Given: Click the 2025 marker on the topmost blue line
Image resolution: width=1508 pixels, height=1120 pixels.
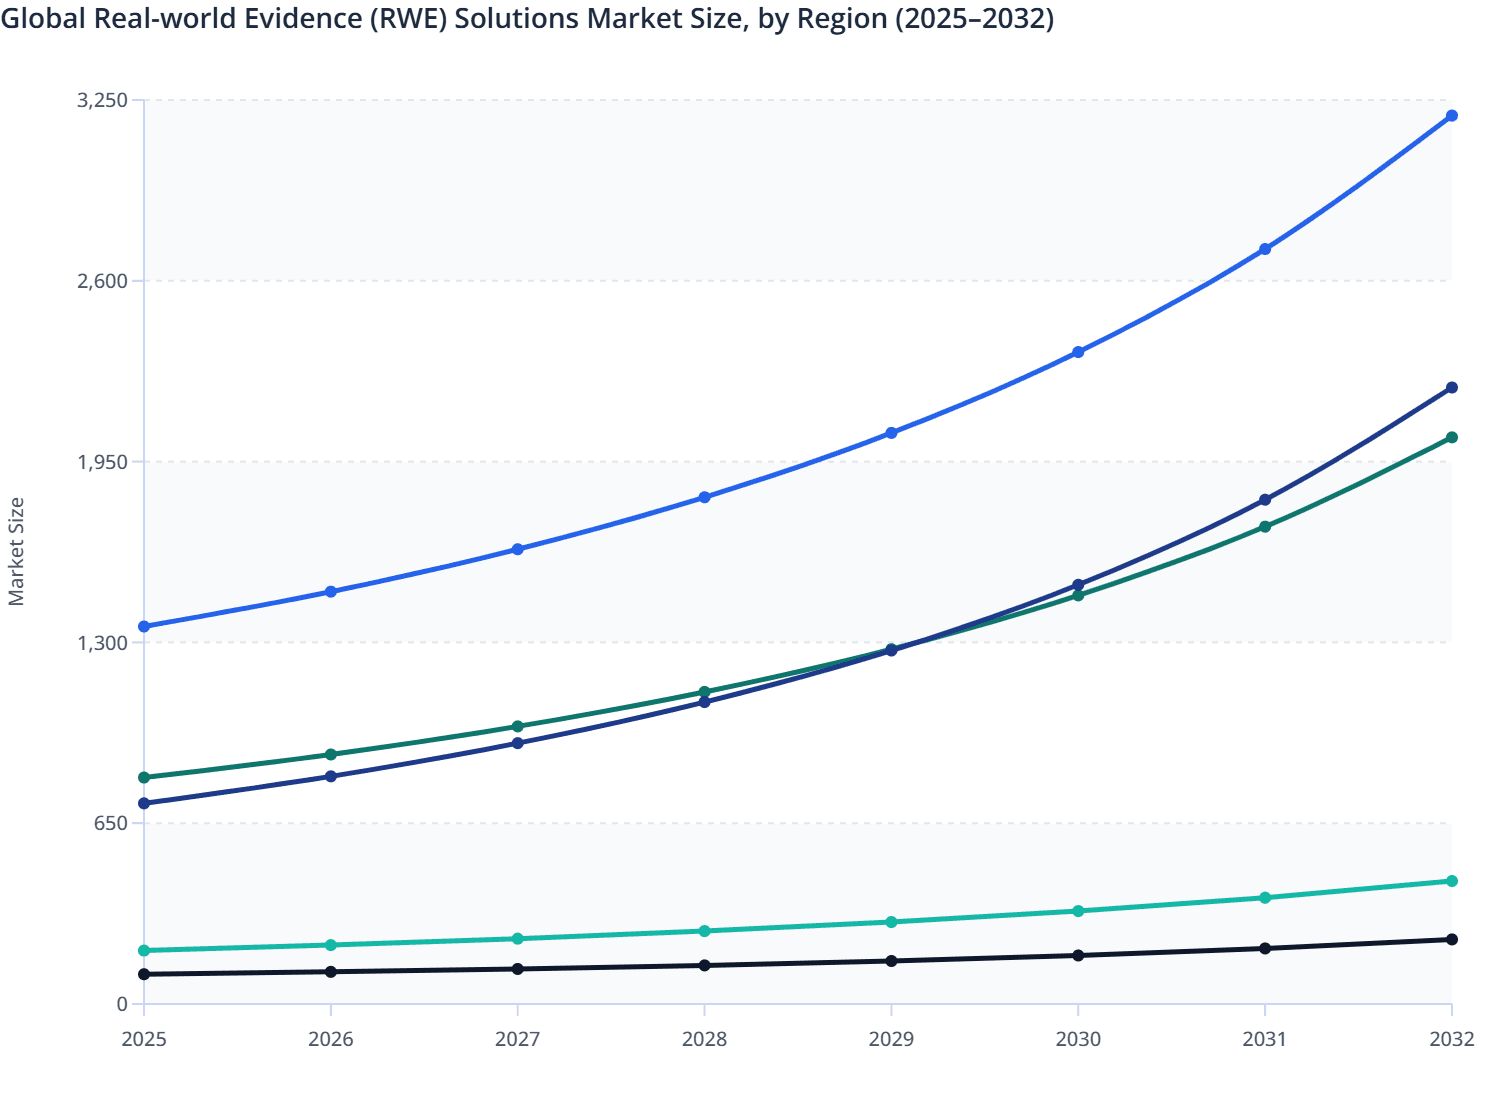Looking at the screenshot, I should (143, 627).
